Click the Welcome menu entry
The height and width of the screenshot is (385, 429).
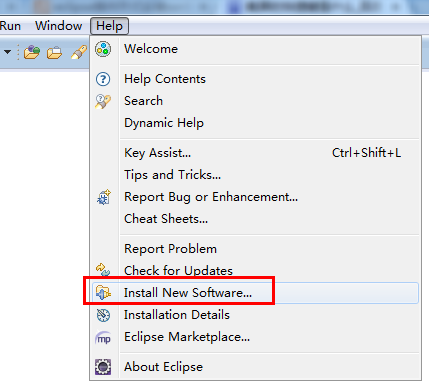click(255, 49)
